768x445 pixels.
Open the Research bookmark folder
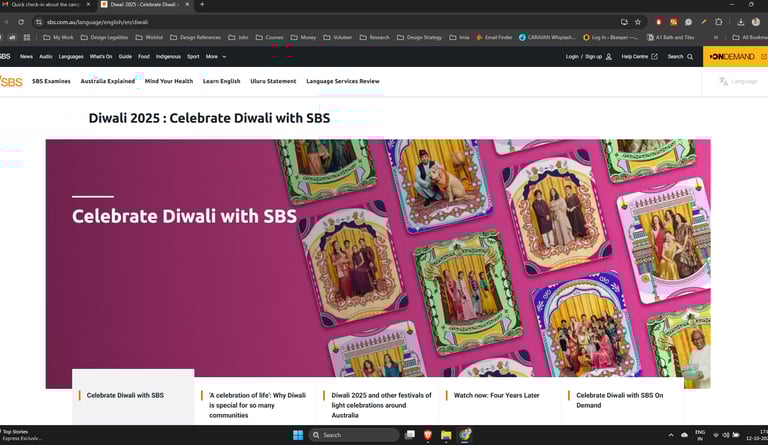tap(375, 37)
